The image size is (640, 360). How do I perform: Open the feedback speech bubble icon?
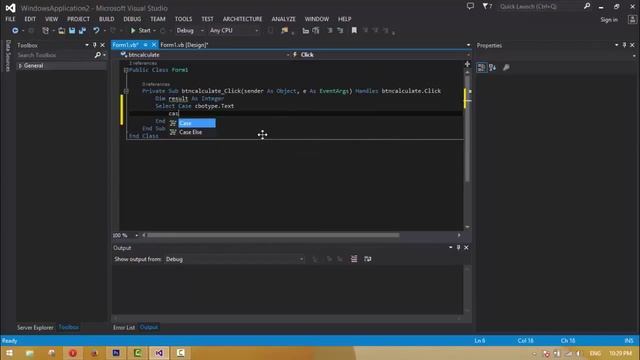pos(470,7)
